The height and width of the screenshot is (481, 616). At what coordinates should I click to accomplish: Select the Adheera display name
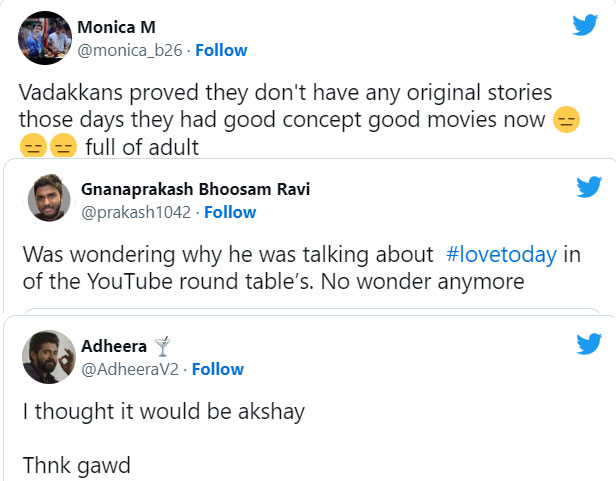click(x=120, y=346)
